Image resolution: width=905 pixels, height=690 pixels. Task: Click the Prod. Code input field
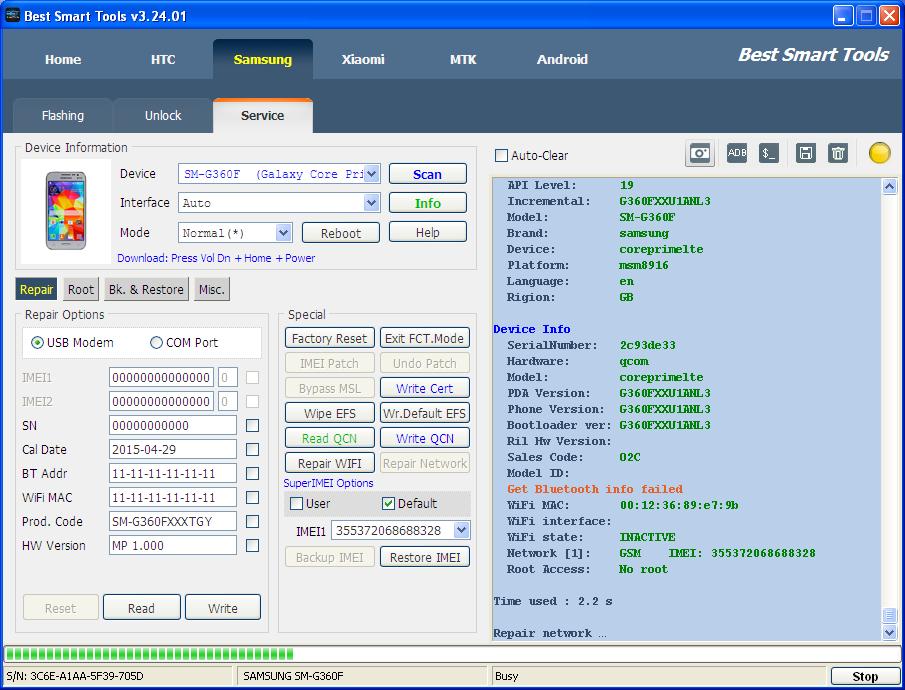point(173,521)
